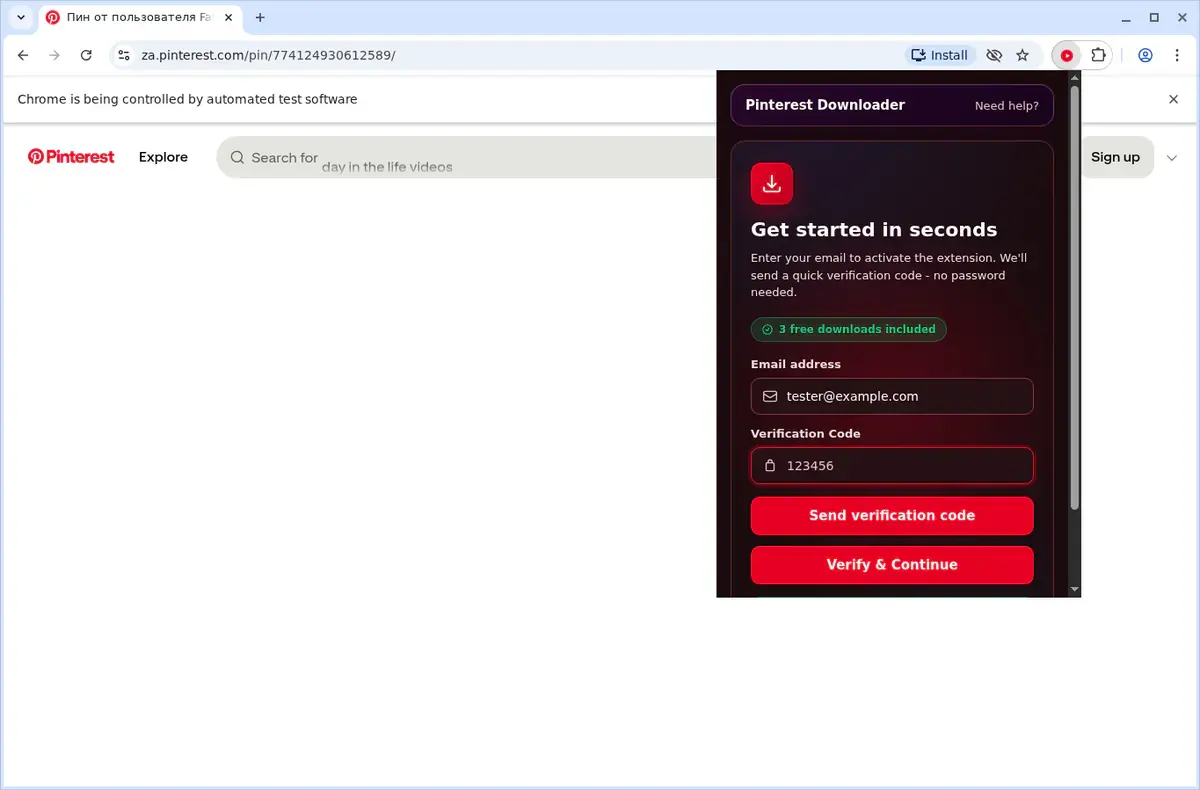Click the crossed-eye tracking protection icon
The width and height of the screenshot is (1200, 790).
point(994,56)
